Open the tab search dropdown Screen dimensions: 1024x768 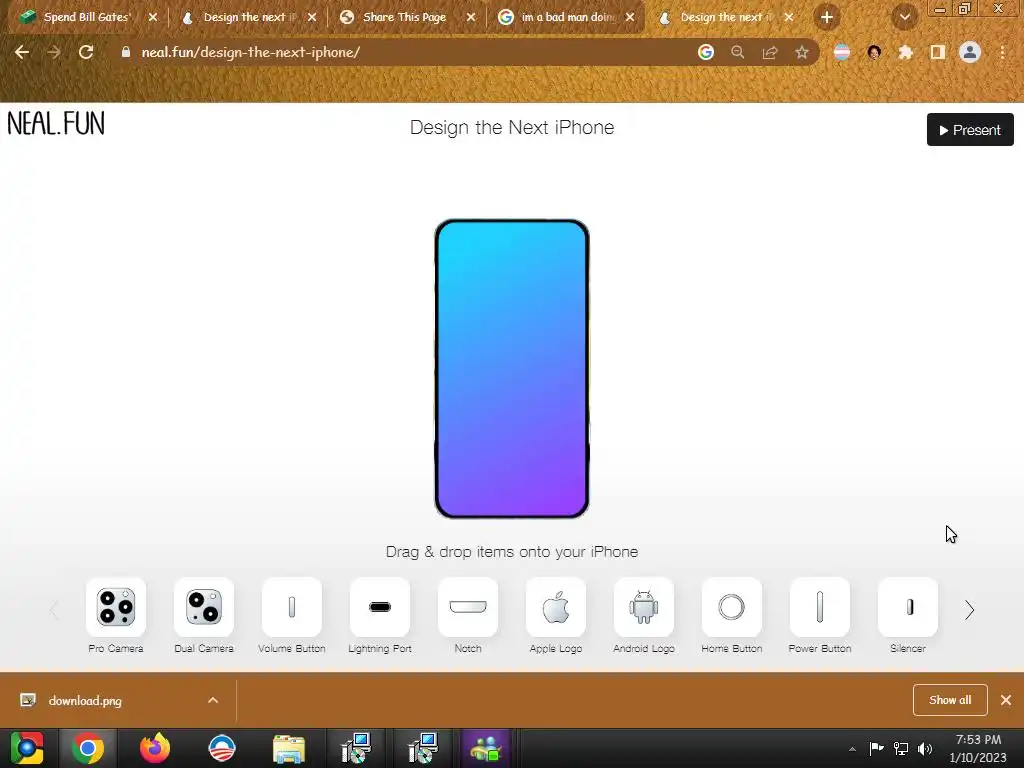[904, 18]
